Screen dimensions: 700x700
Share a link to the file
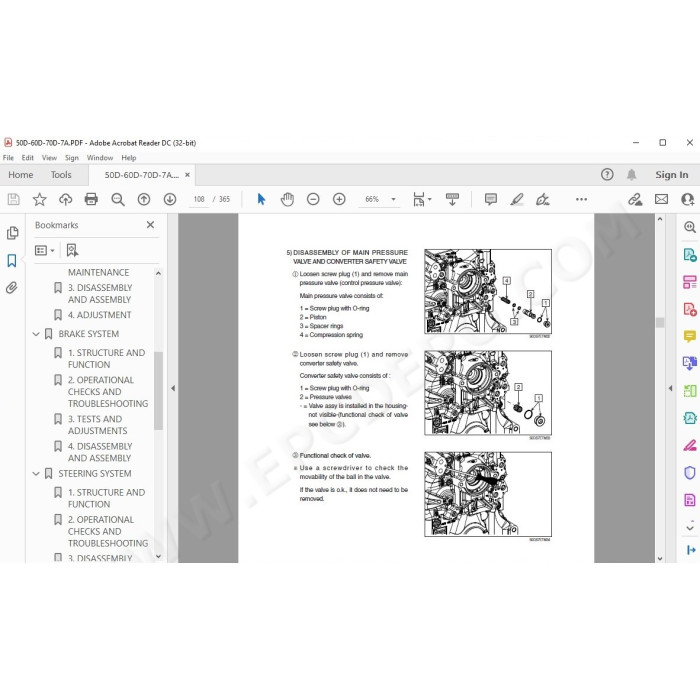pyautogui.click(x=635, y=199)
